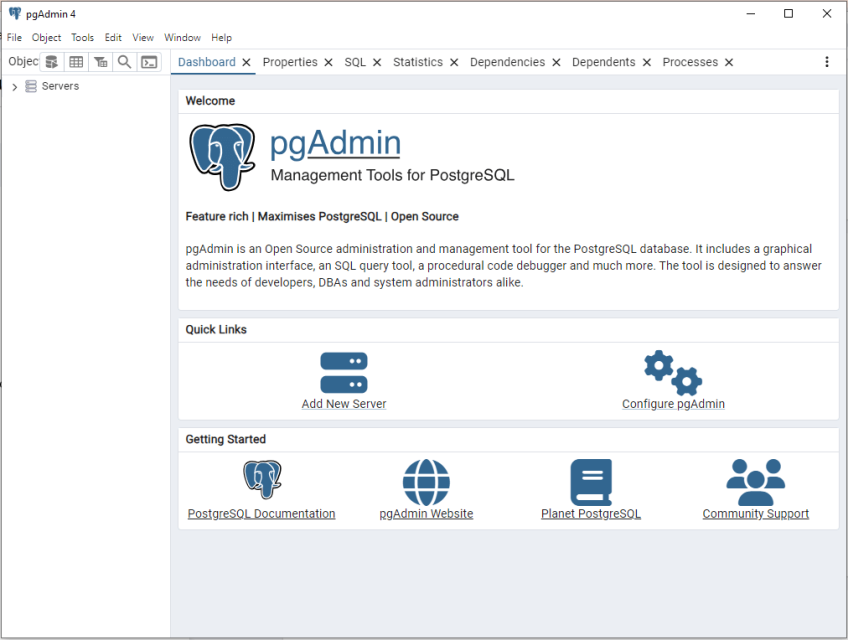Close the Dependencies tab

(x=556, y=61)
